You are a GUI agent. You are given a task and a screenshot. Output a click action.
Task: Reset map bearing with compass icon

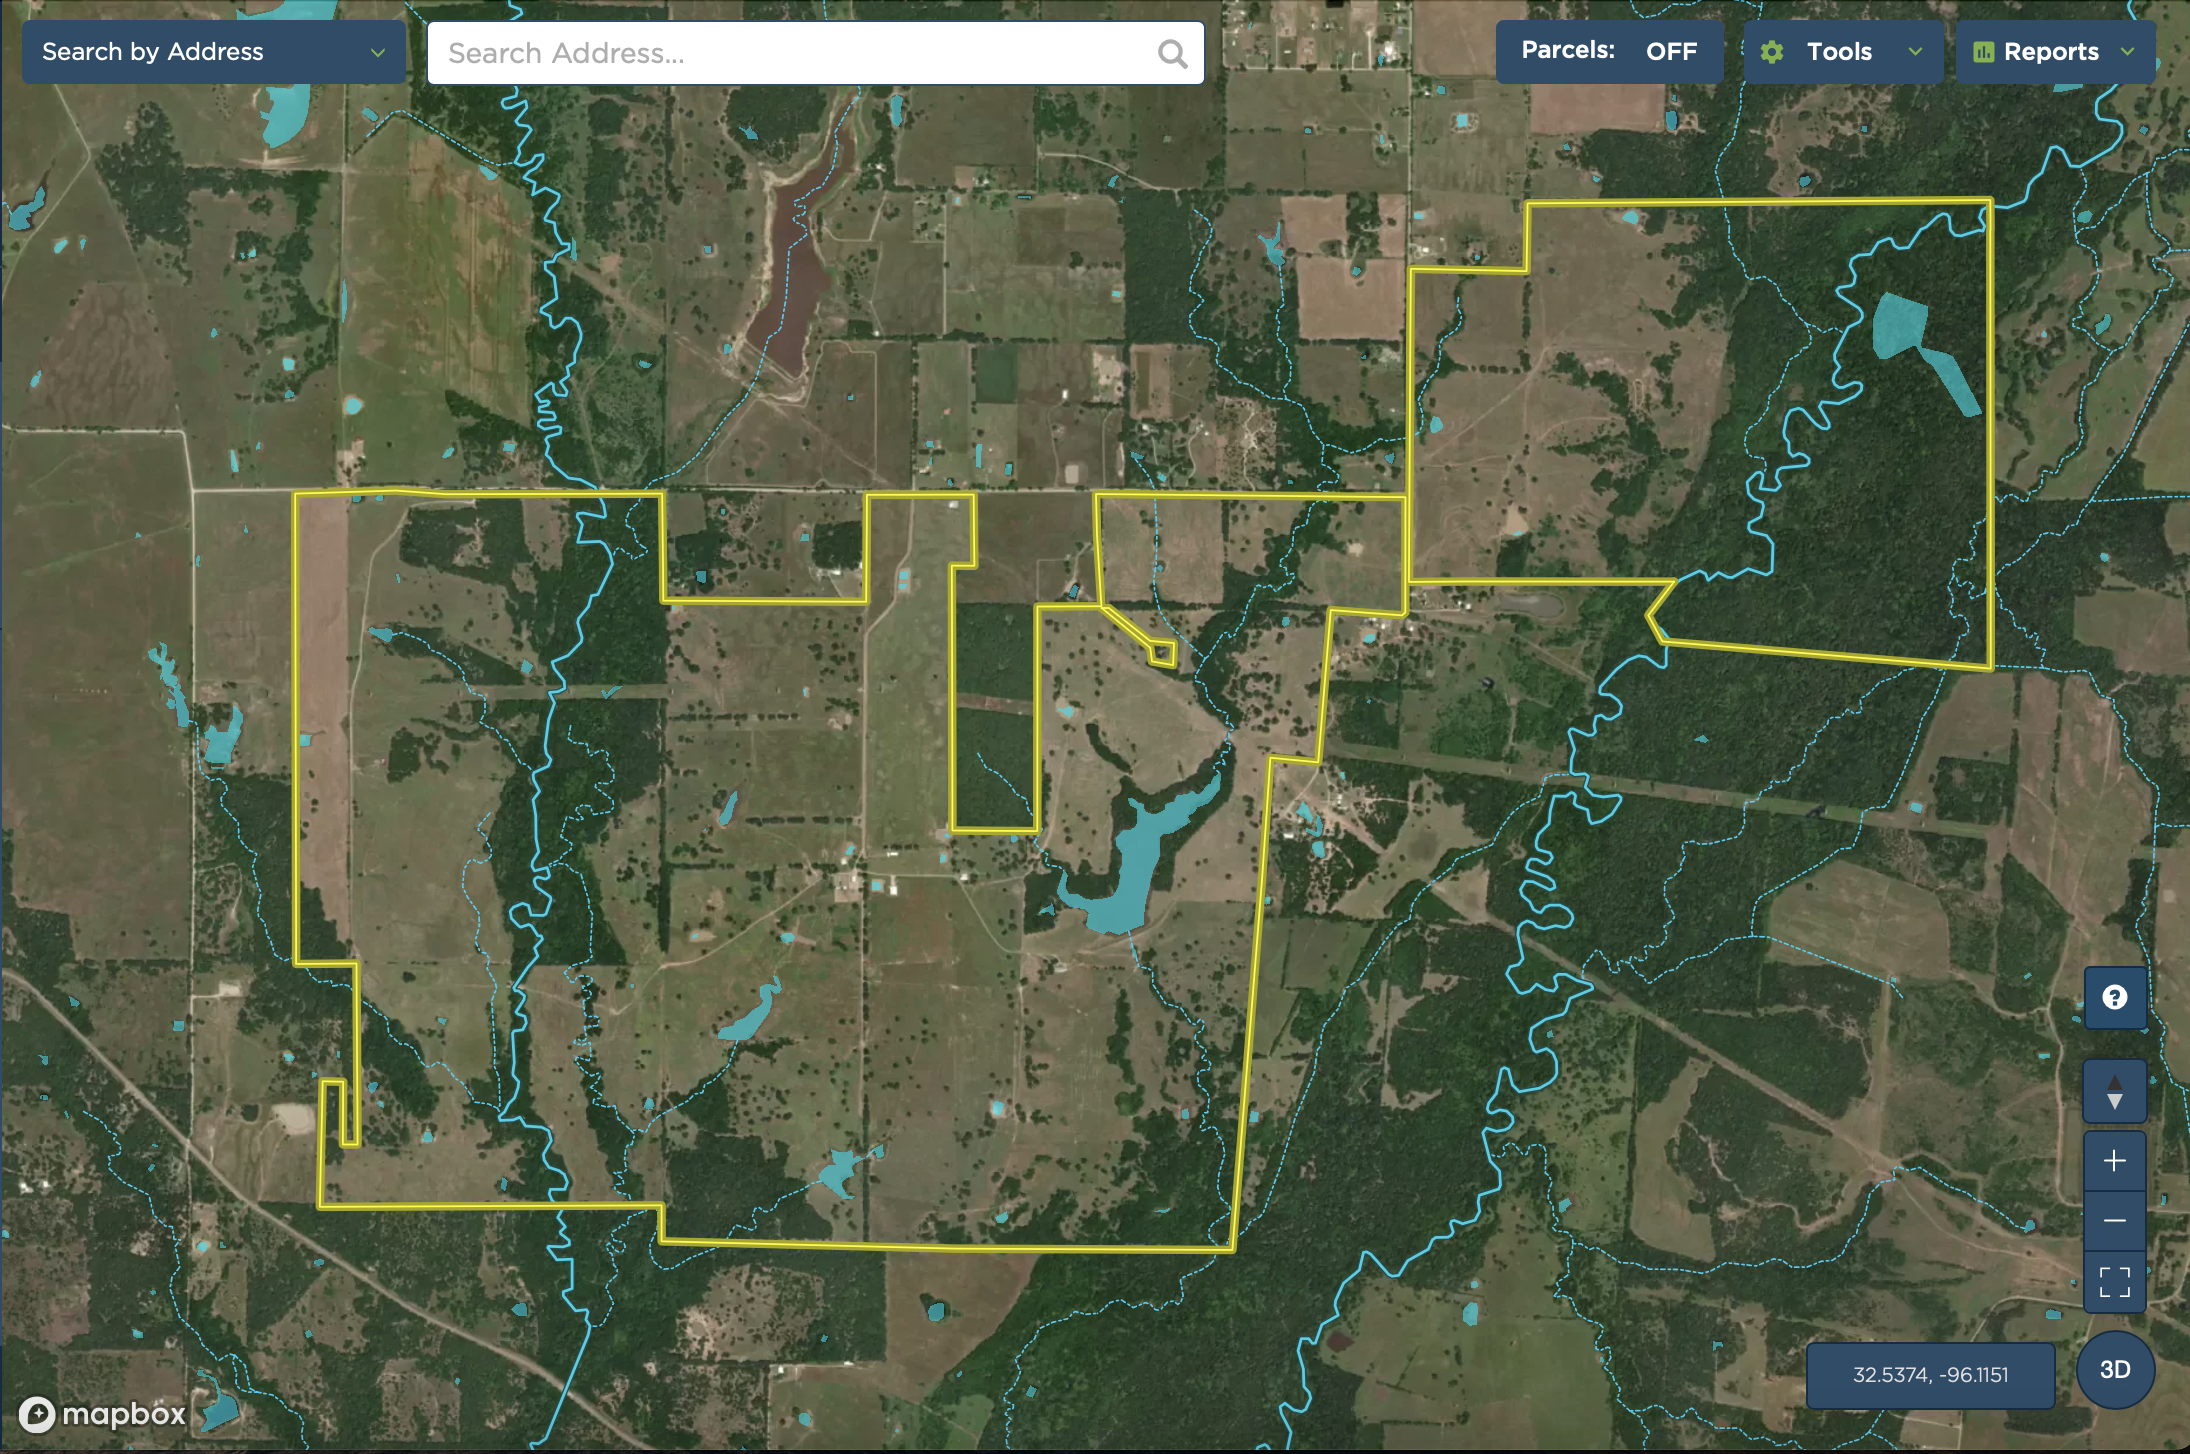2114,1091
